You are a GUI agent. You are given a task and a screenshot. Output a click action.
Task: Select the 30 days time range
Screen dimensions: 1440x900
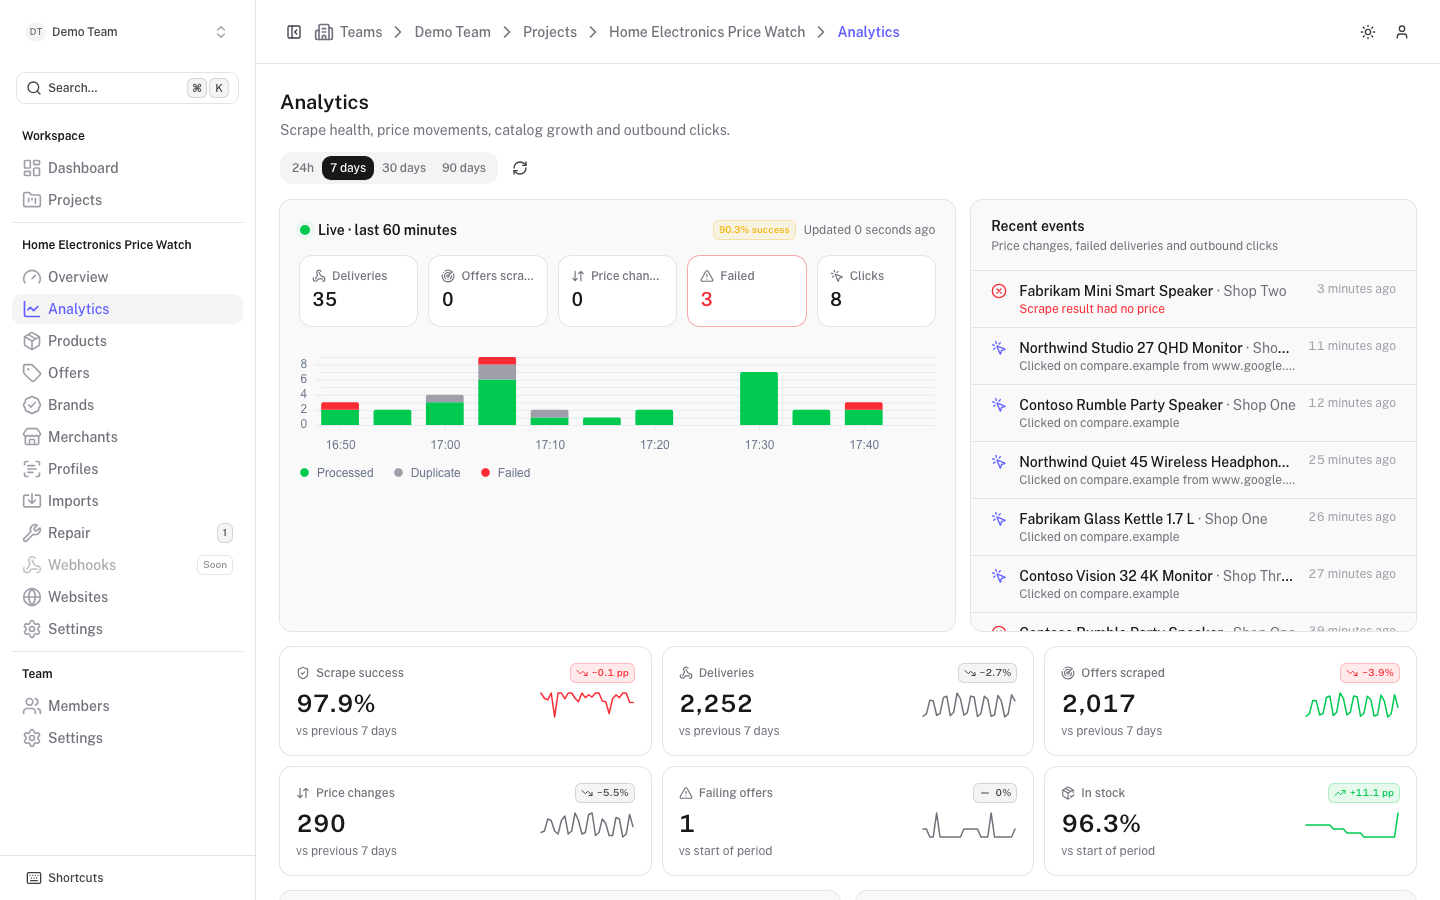(x=404, y=168)
